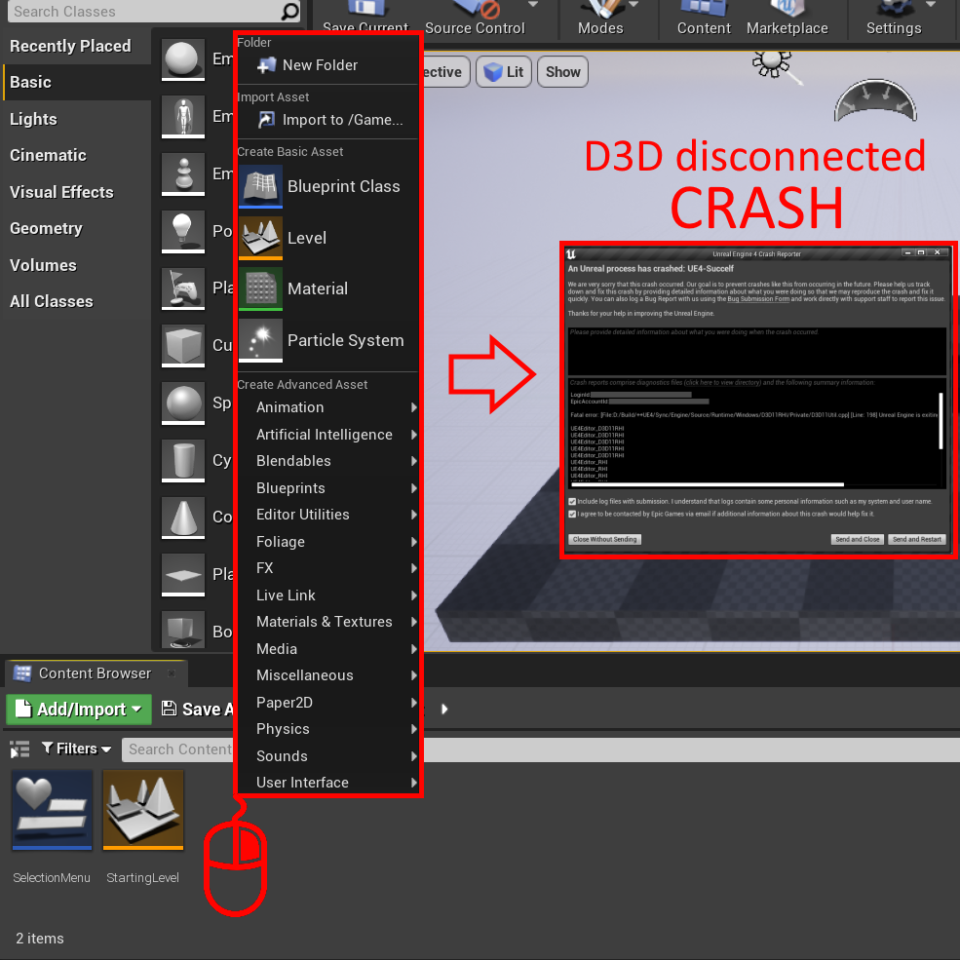Select the Cylinder shape icon
Viewport: 960px width, 960px height.
pos(183,460)
